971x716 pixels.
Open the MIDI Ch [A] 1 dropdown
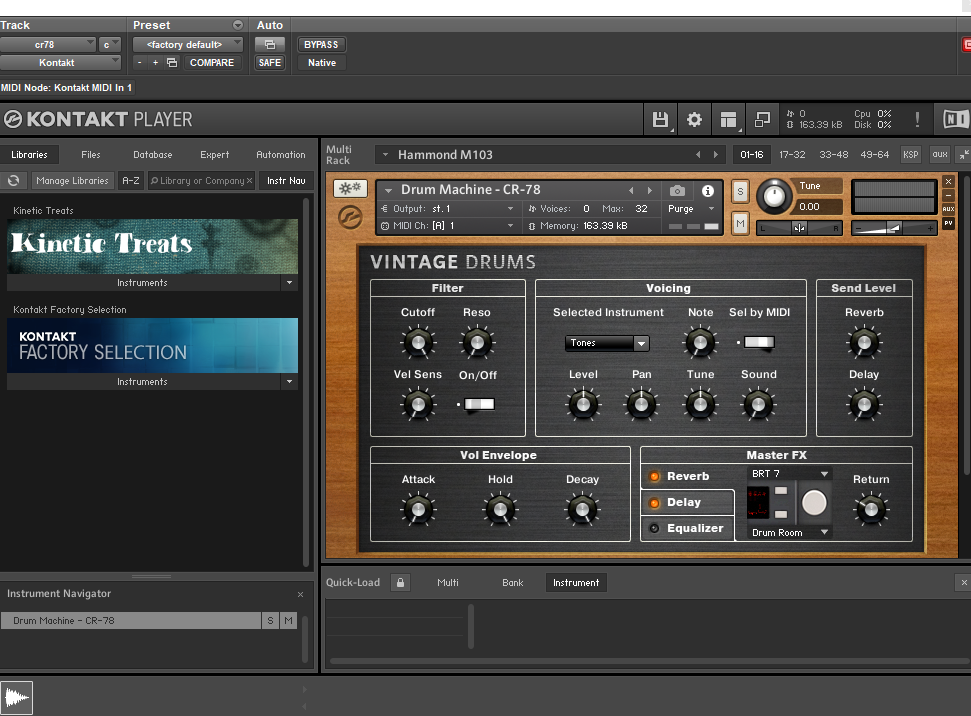[447, 225]
